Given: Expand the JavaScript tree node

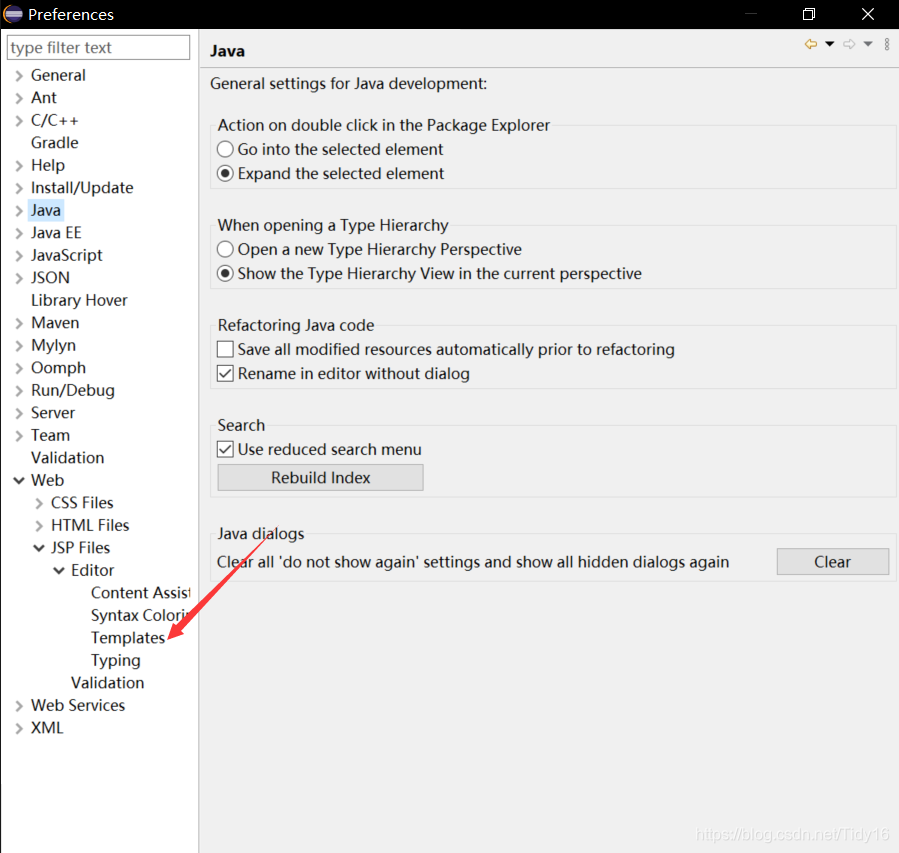Looking at the screenshot, I should 19,256.
